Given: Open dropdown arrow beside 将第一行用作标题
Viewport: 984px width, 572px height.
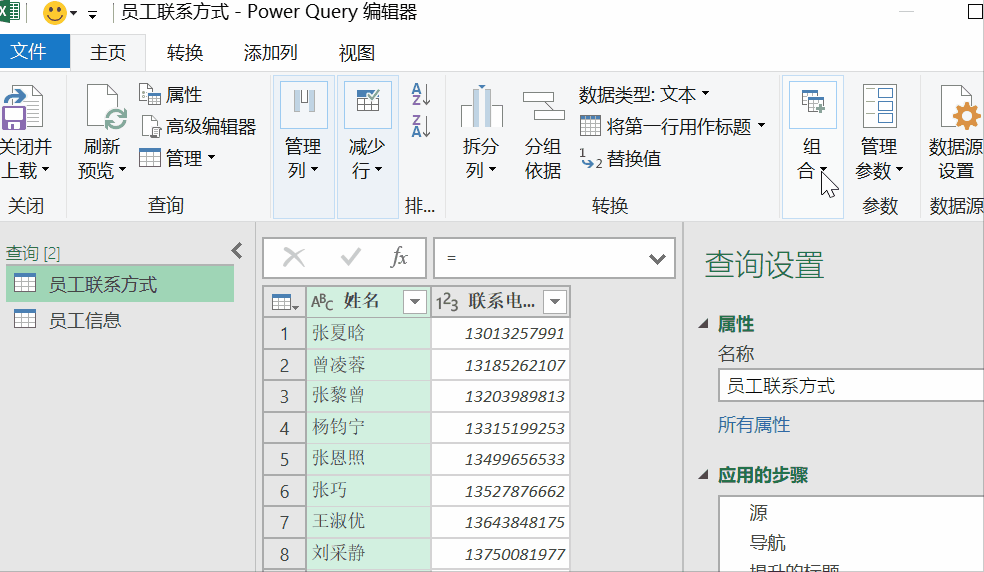Looking at the screenshot, I should coord(761,126).
